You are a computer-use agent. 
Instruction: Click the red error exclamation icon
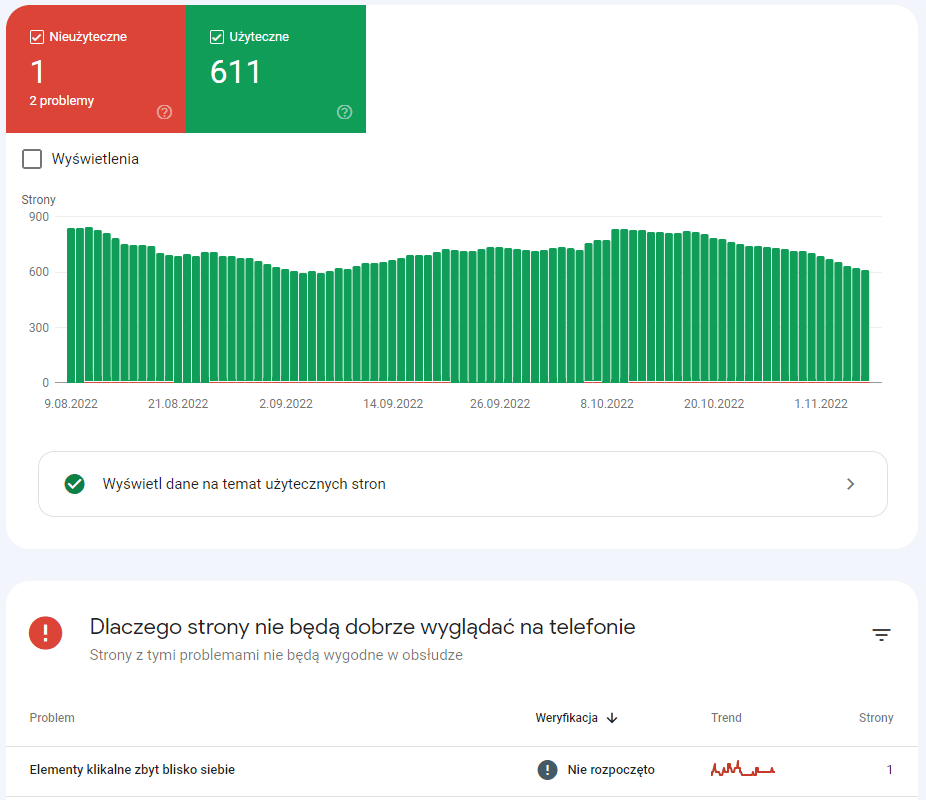45,633
